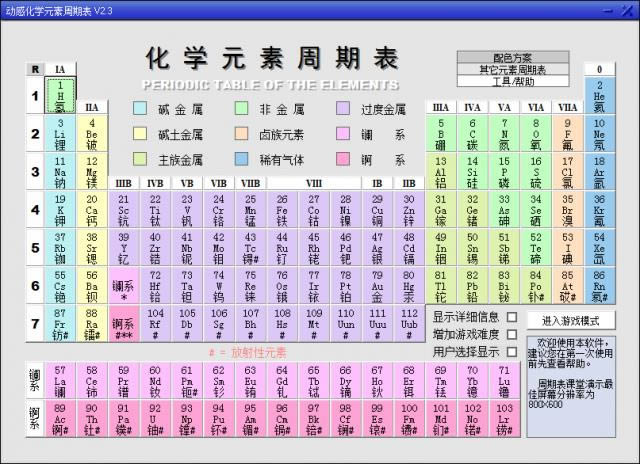Choose the Sodium (Na) element tile
640x464 pixels.
pos(60,172)
